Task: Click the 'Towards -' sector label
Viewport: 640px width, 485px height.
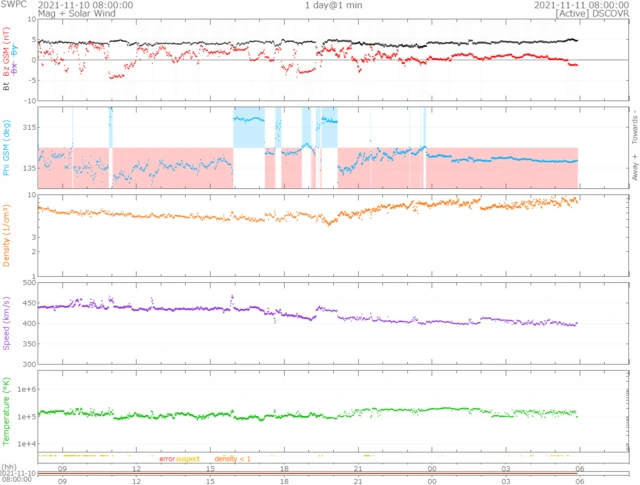Action: coord(633,125)
